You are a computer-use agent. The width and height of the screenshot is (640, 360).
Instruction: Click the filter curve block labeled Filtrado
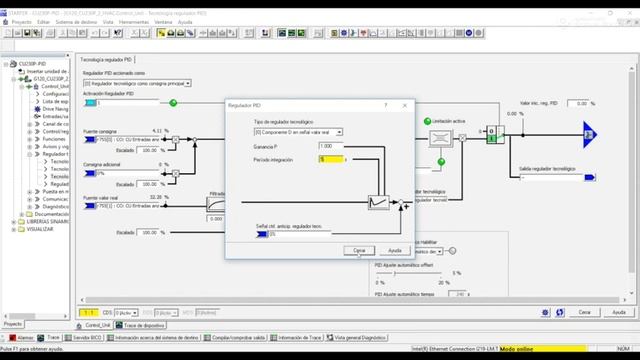click(x=216, y=204)
